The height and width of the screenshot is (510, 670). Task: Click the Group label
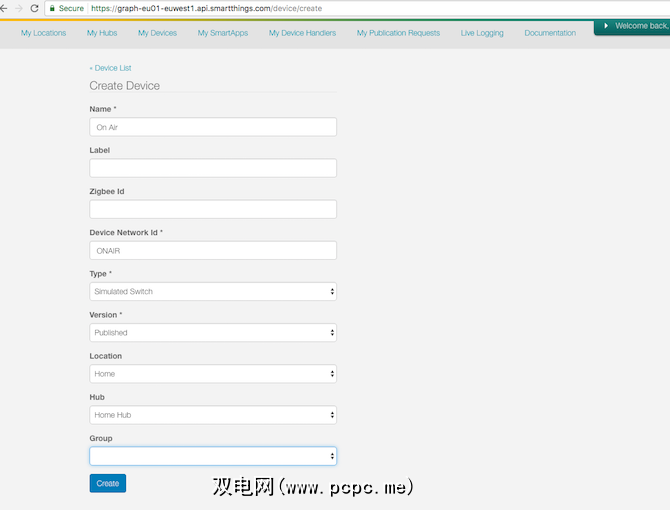[100, 438]
